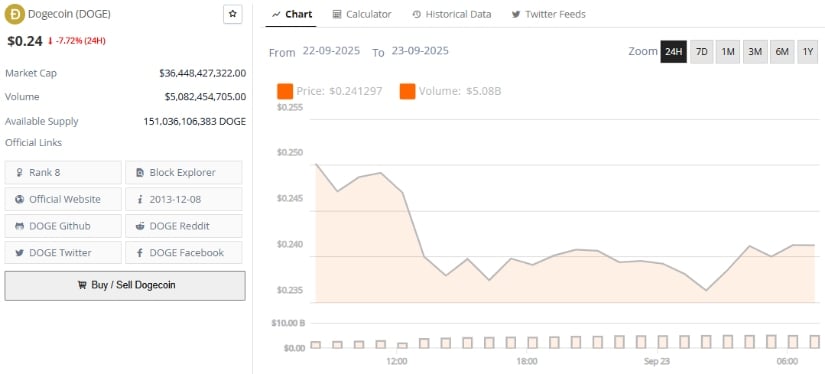The image size is (825, 374).
Task: Click the $0.24 price text
Action: click(x=25, y=41)
